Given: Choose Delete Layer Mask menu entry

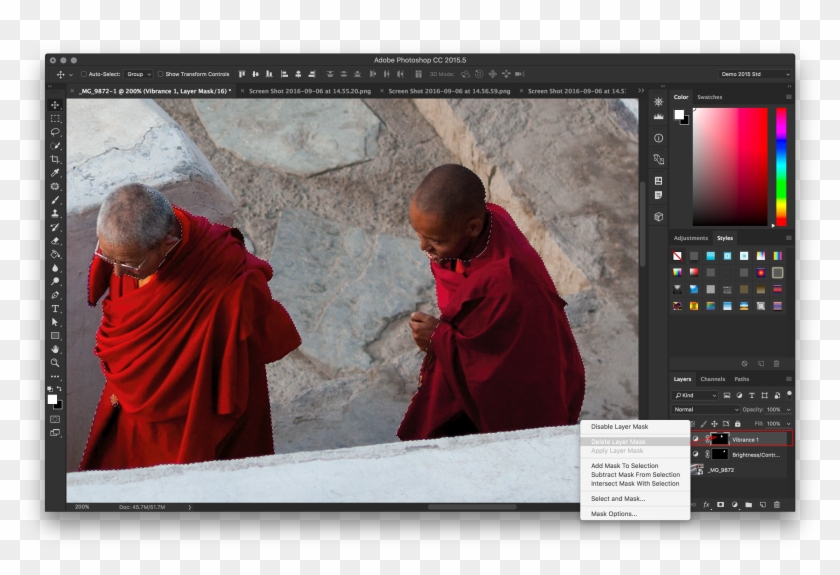Looking at the screenshot, I should click(618, 442).
